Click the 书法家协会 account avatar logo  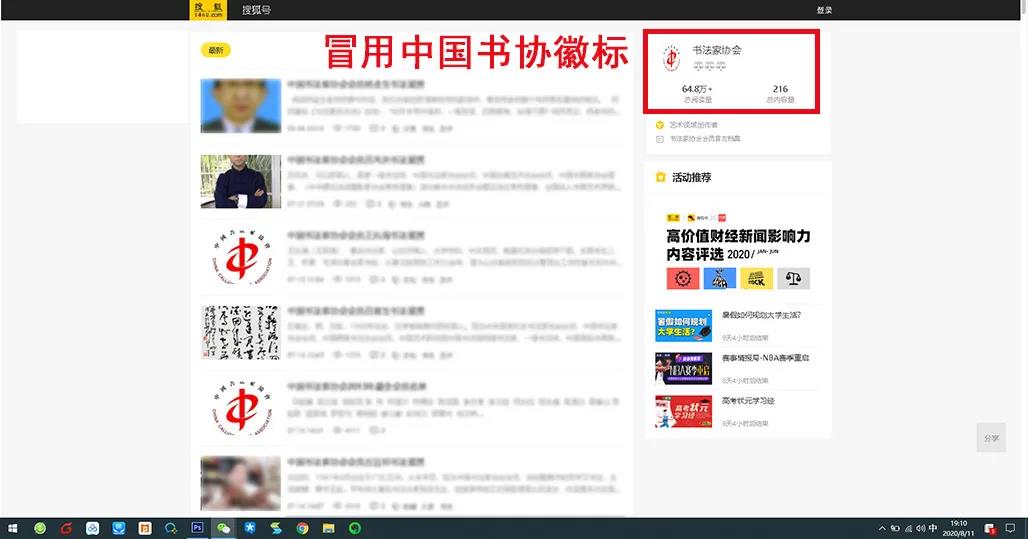point(671,58)
